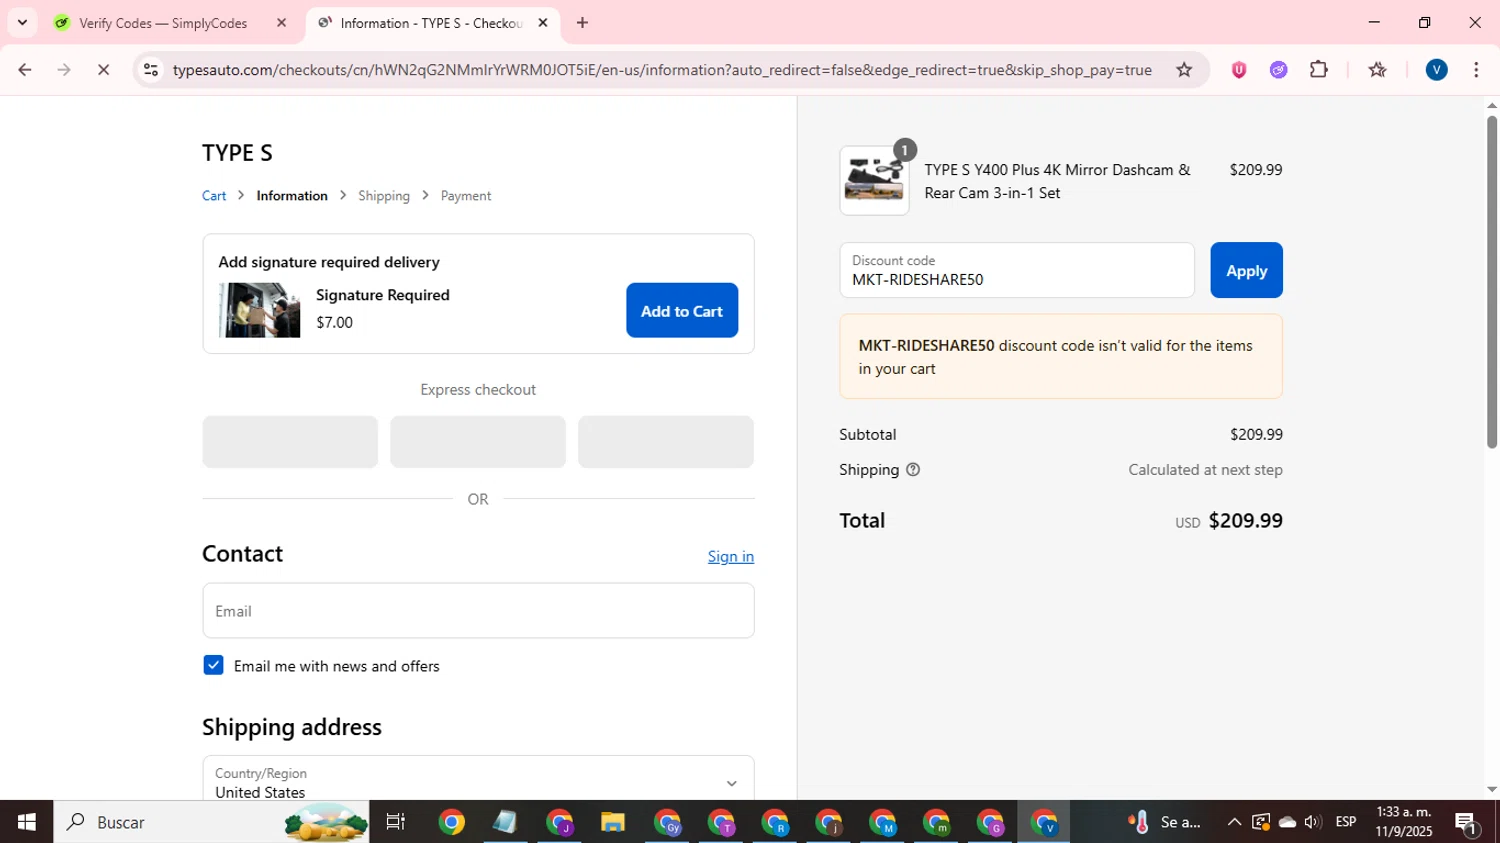Click the taskbar Buscar search box
This screenshot has height=843, width=1500.
point(211,822)
